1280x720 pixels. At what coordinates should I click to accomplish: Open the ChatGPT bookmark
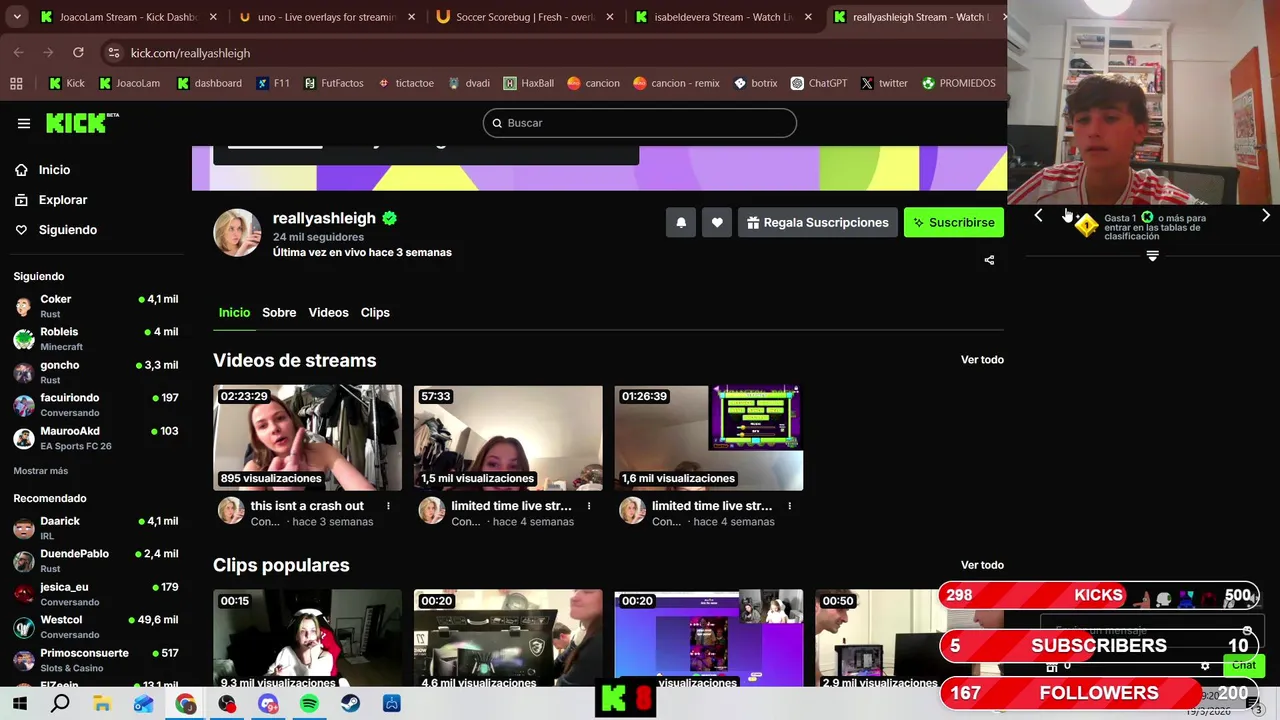tap(819, 83)
